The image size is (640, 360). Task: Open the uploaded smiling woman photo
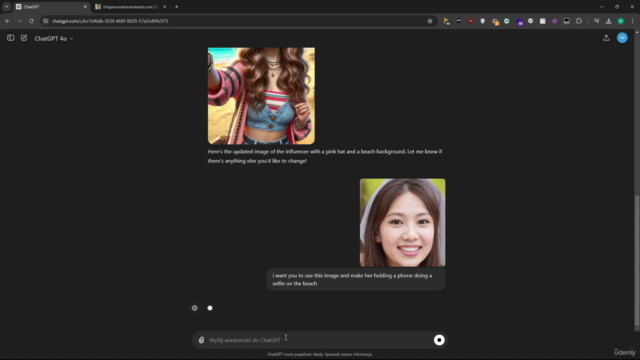click(402, 222)
